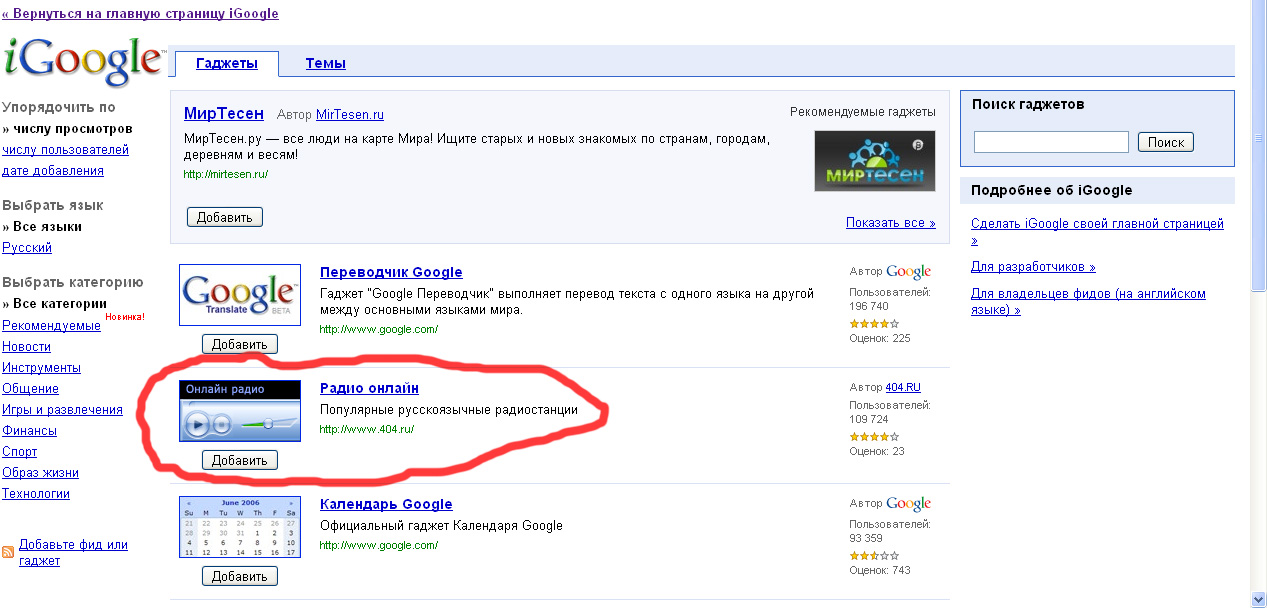The height and width of the screenshot is (608, 1267).
Task: Click the Google author logo for Переводчик
Action: pos(908,271)
